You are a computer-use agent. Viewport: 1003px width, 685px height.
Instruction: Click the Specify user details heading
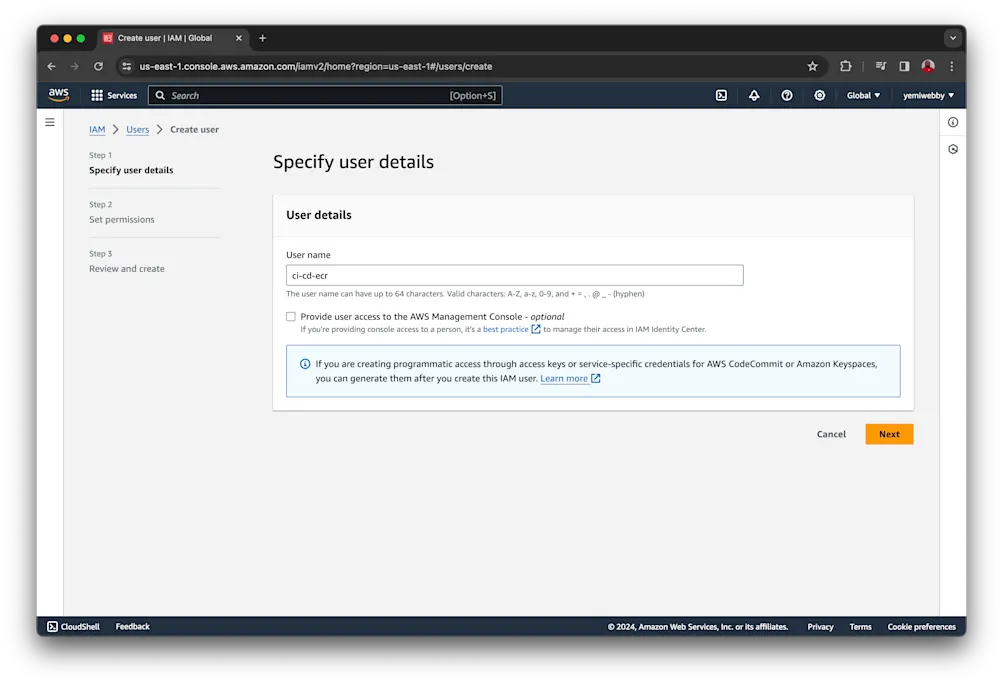tap(353, 162)
